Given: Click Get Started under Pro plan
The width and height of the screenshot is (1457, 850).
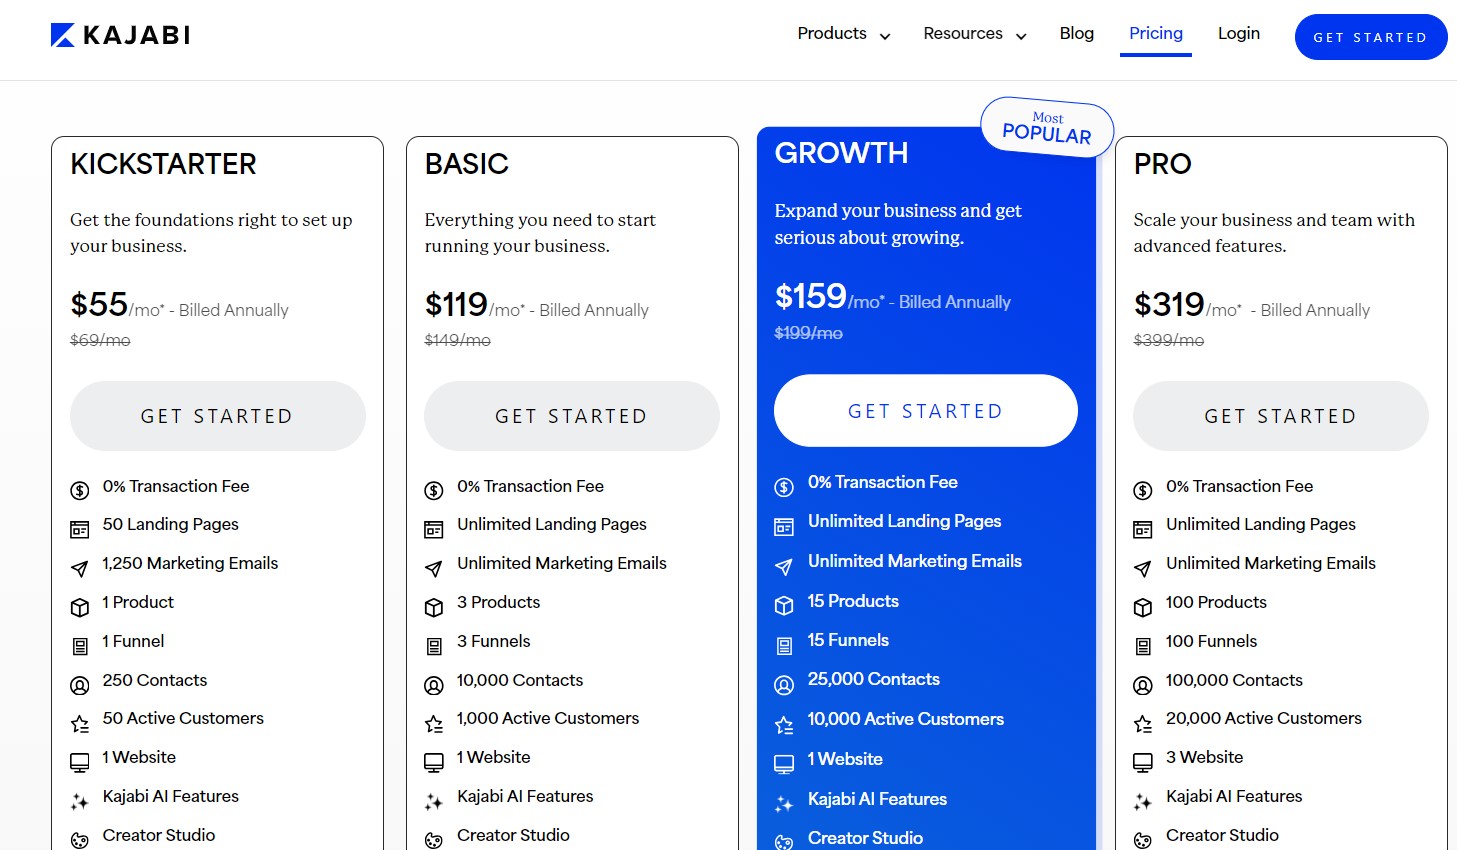Looking at the screenshot, I should 1280,416.
